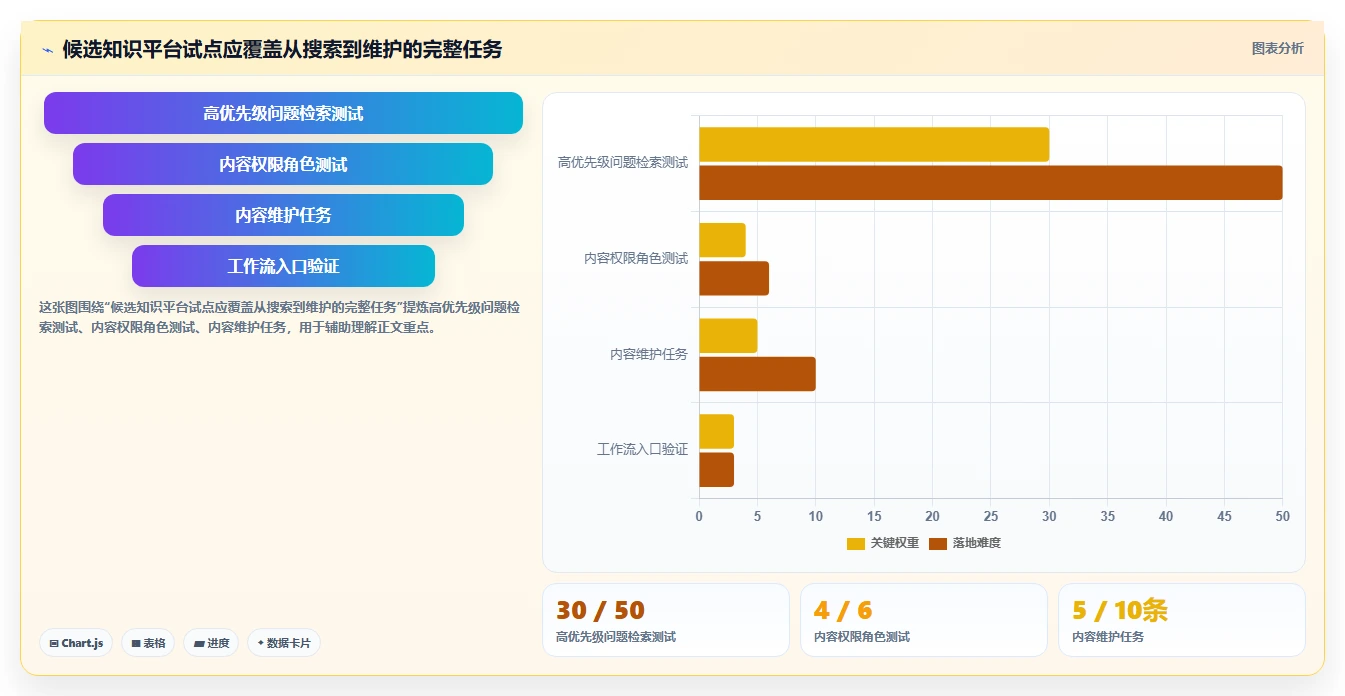Click the 4 / 6 data card

point(923,620)
